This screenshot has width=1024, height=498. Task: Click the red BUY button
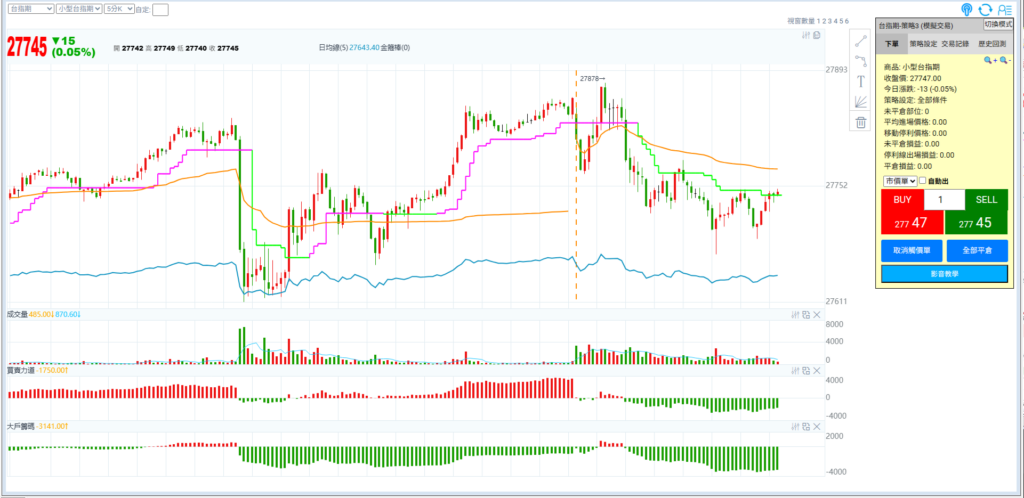(902, 211)
